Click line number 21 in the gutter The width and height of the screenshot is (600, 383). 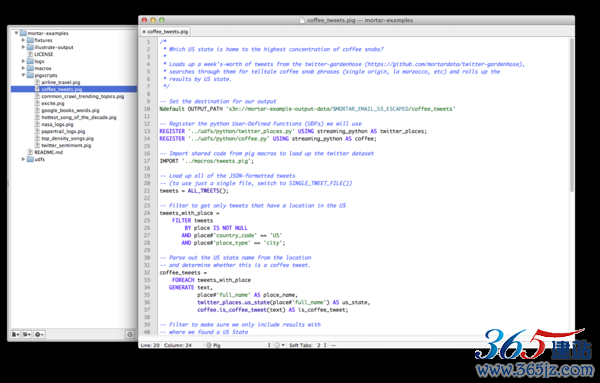[x=147, y=191]
